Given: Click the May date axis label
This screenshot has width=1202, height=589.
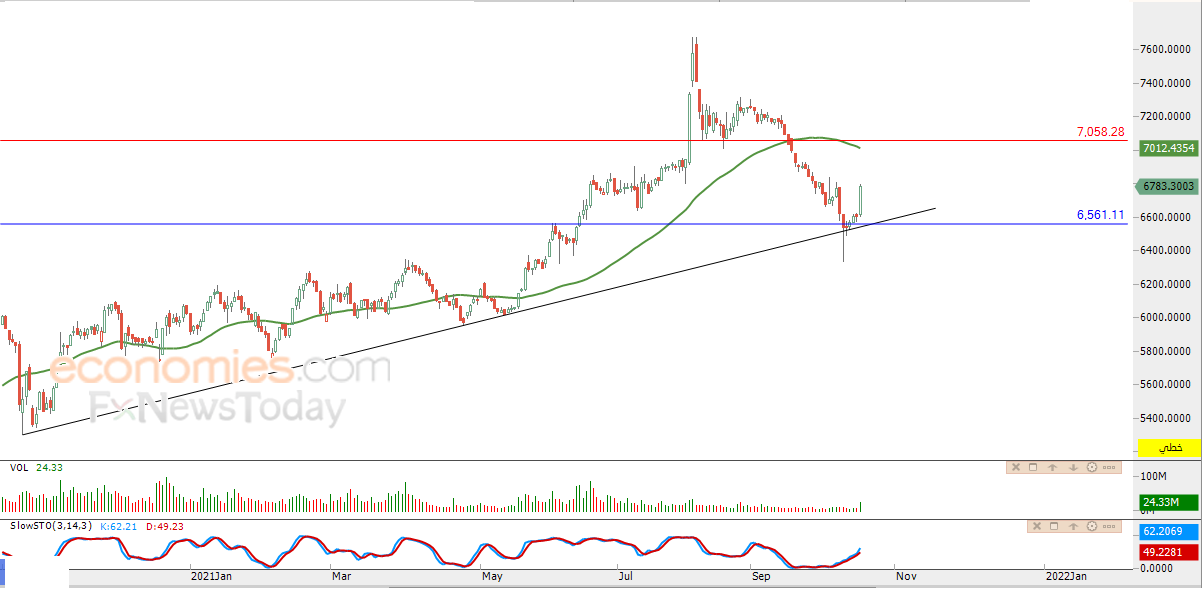Looking at the screenshot, I should pos(491,576).
